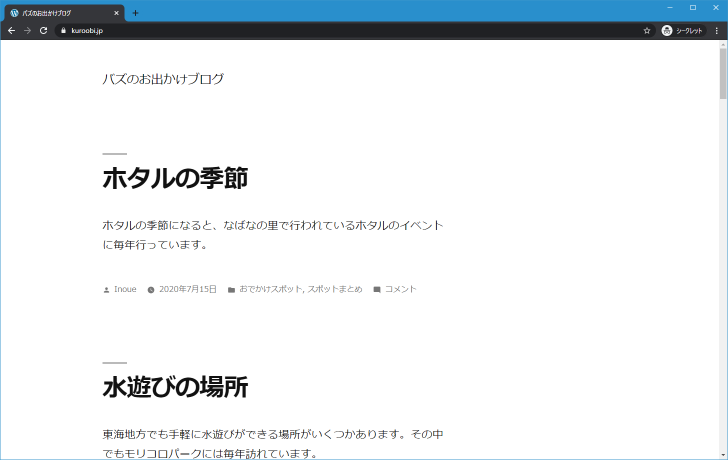This screenshot has height=460, width=728.
Task: Click the comment bubble icon
Action: 377,290
